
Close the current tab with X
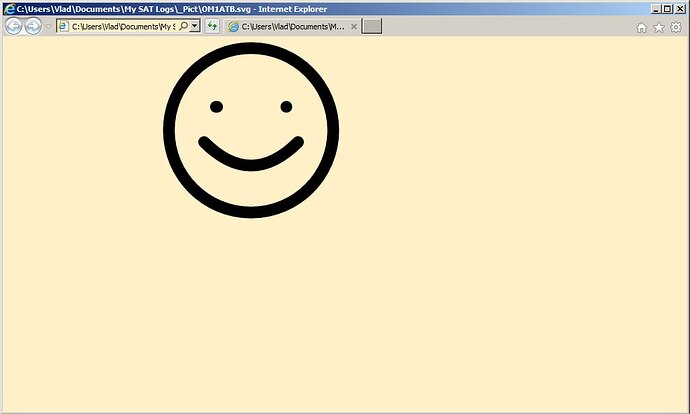click(x=354, y=27)
